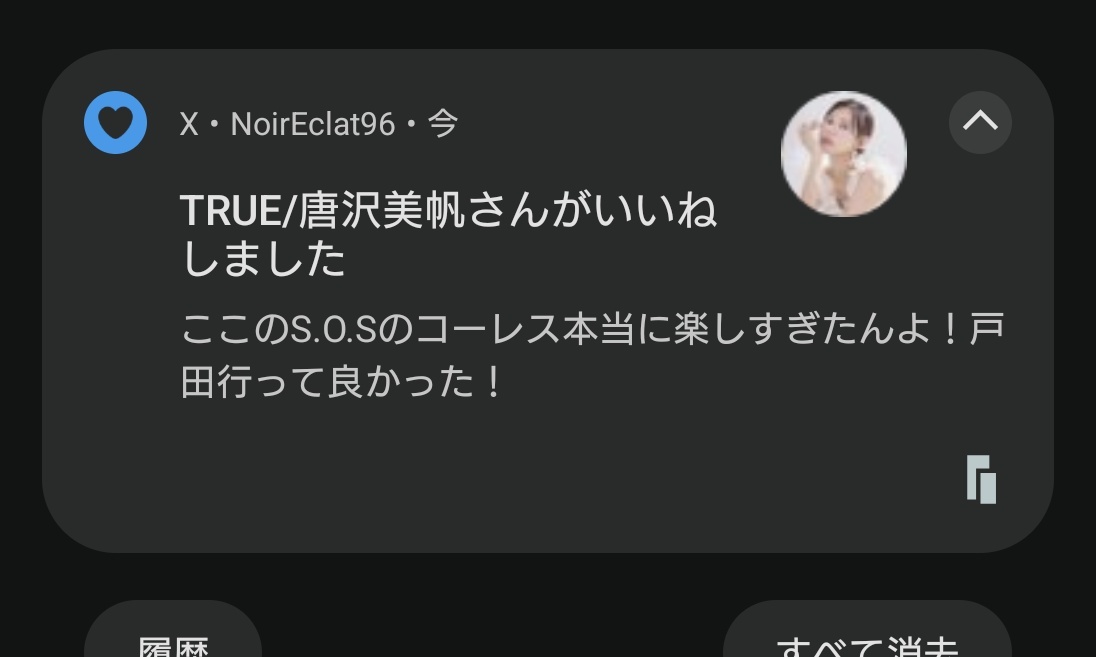Image resolution: width=1096 pixels, height=657 pixels.
Task: Tap the dark background above the notification card
Action: click(x=548, y=22)
